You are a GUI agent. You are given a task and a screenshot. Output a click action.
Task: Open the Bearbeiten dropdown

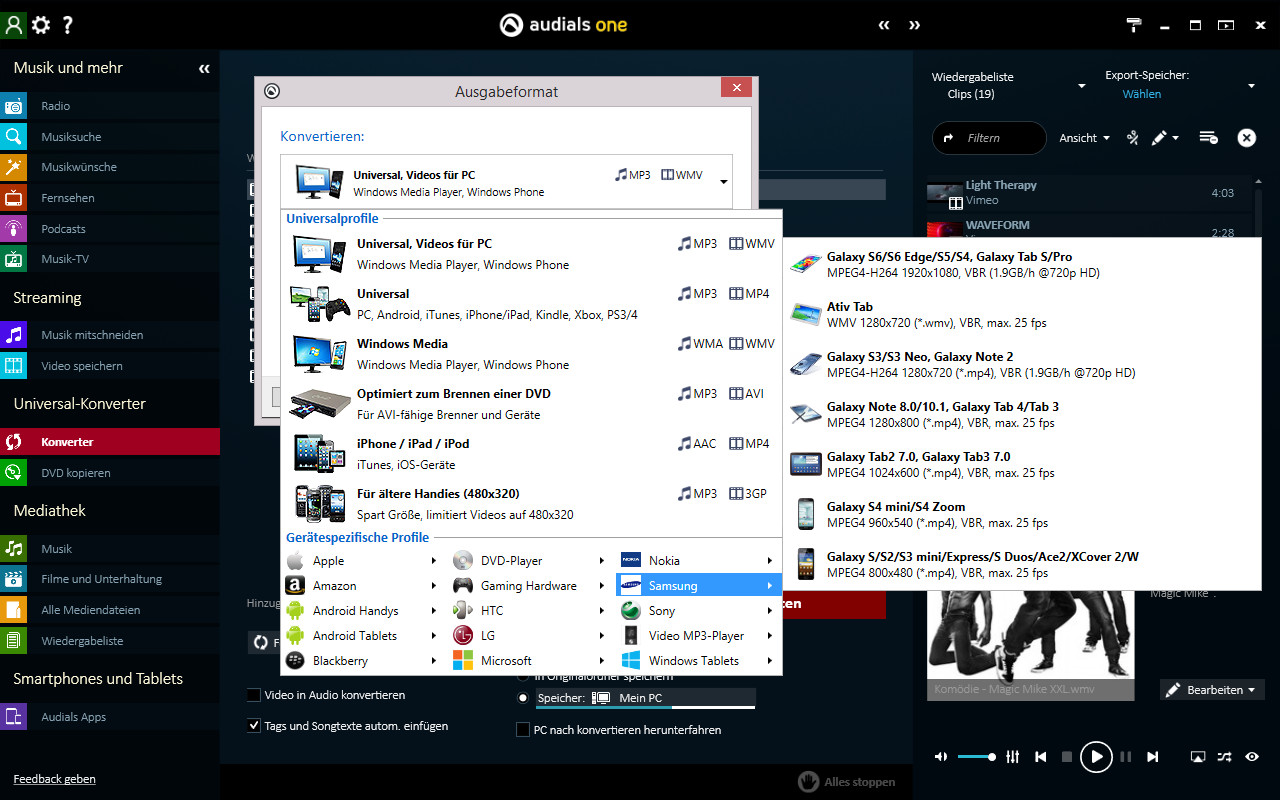(1212, 690)
